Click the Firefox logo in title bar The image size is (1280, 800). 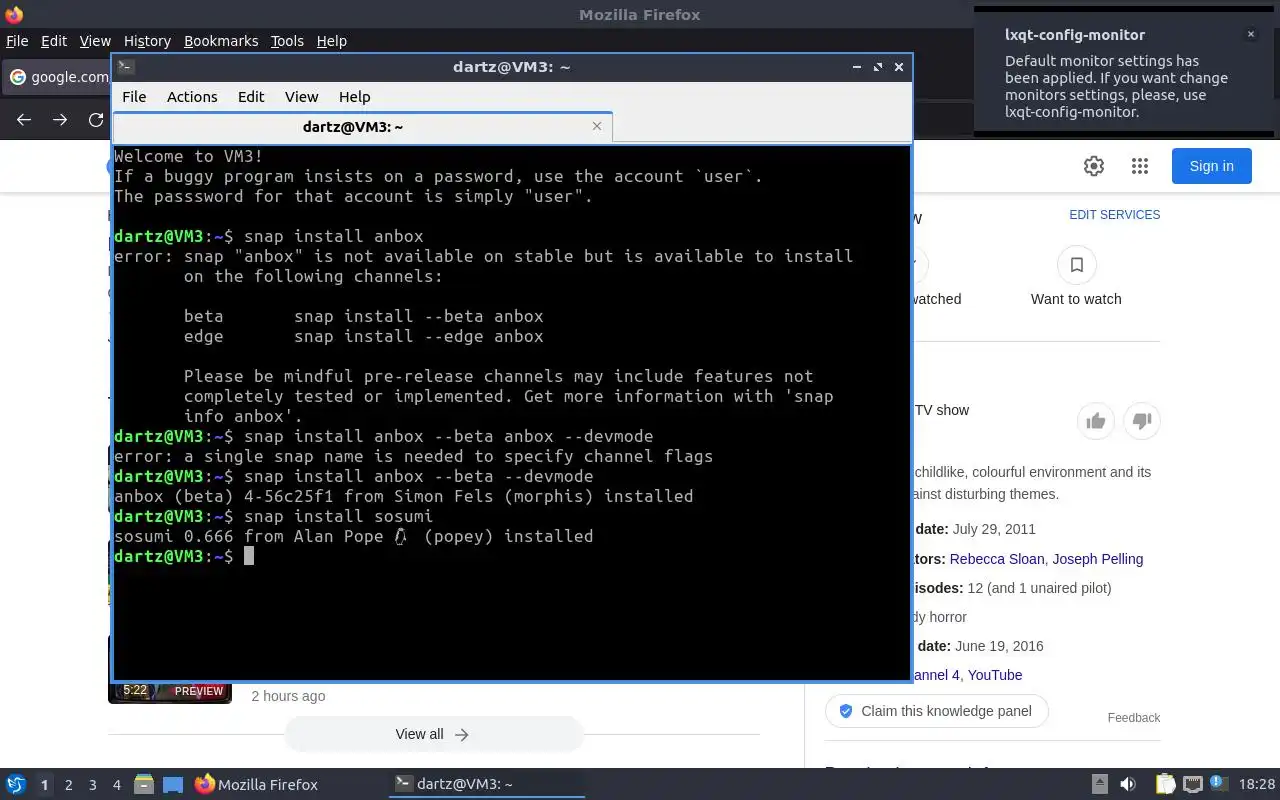click(x=14, y=15)
